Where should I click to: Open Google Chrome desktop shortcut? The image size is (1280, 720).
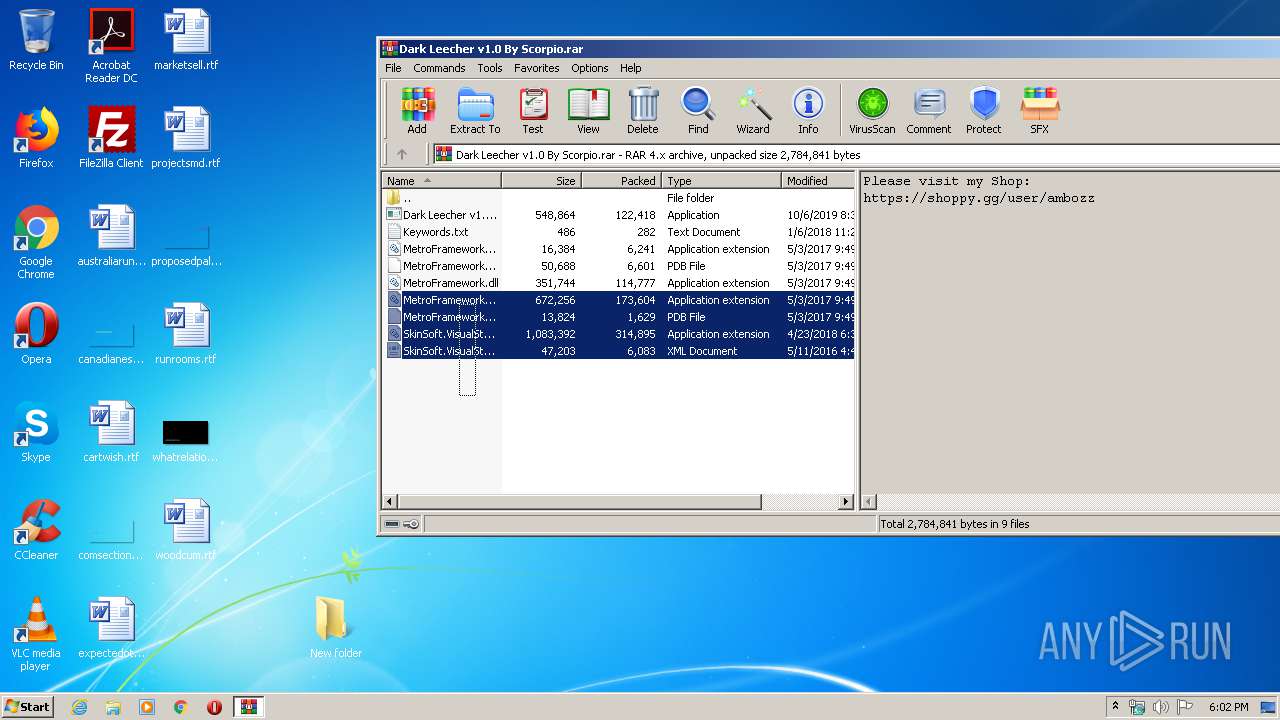36,242
